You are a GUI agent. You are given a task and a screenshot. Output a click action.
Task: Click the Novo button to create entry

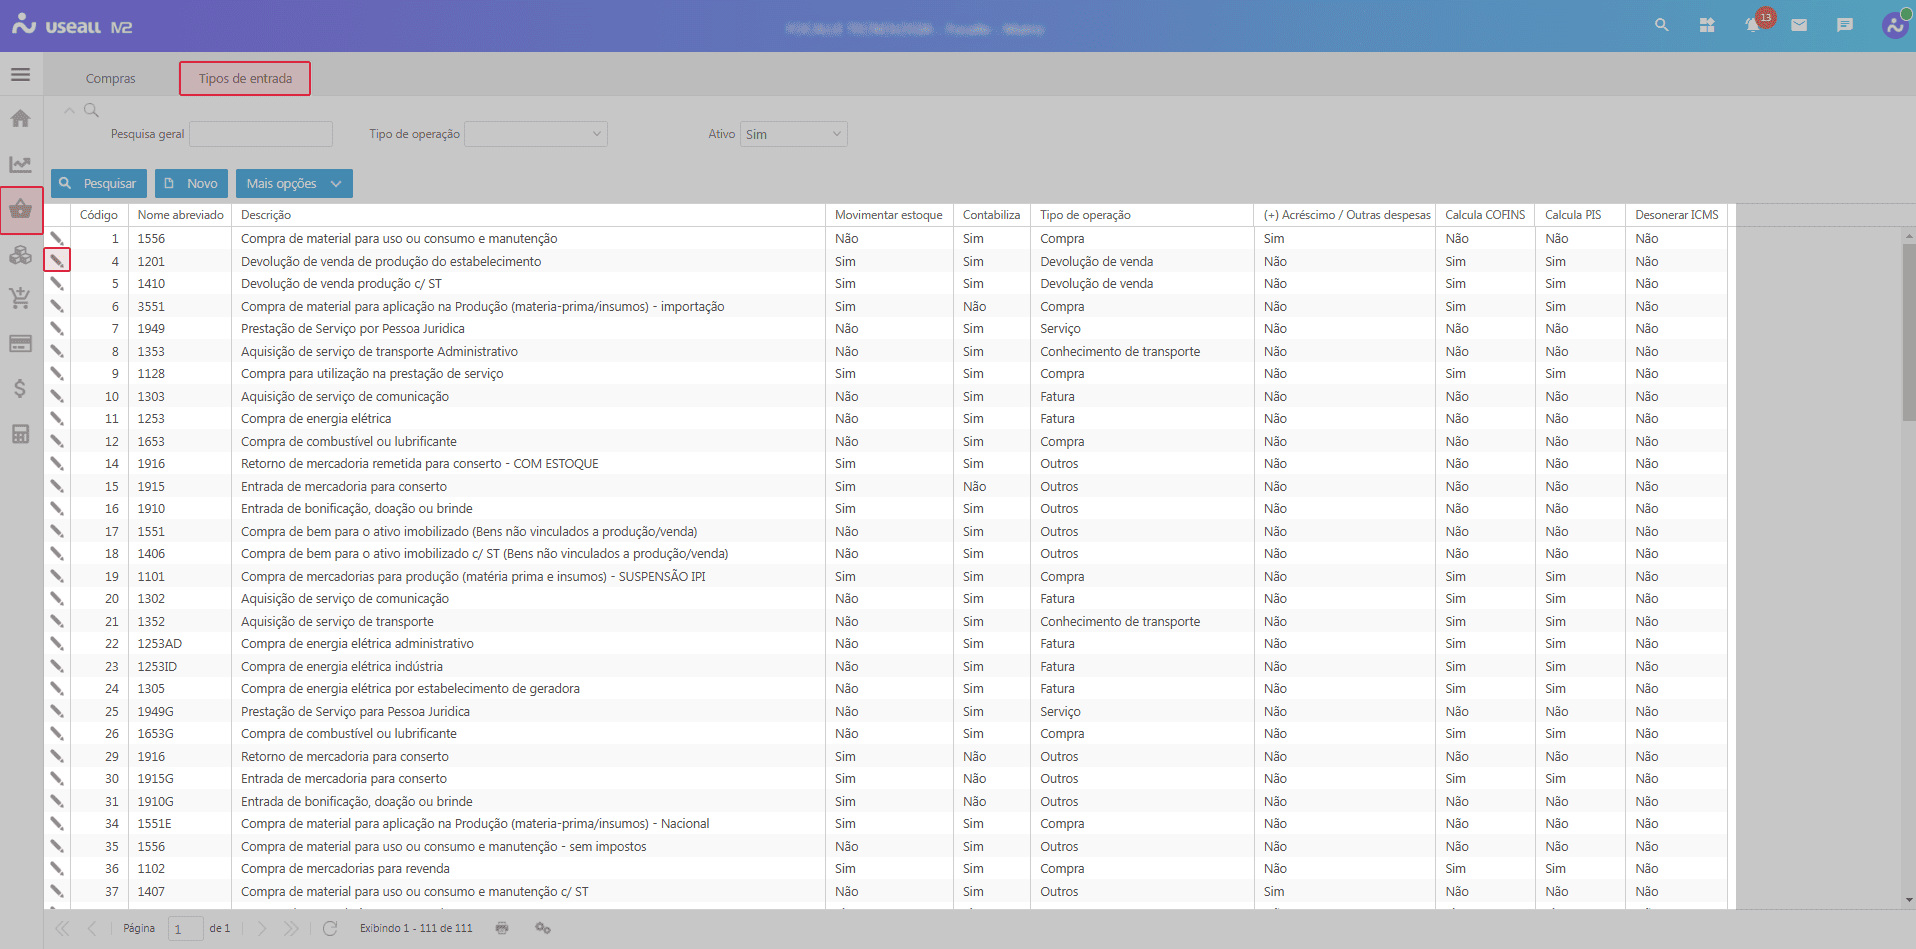coord(190,183)
